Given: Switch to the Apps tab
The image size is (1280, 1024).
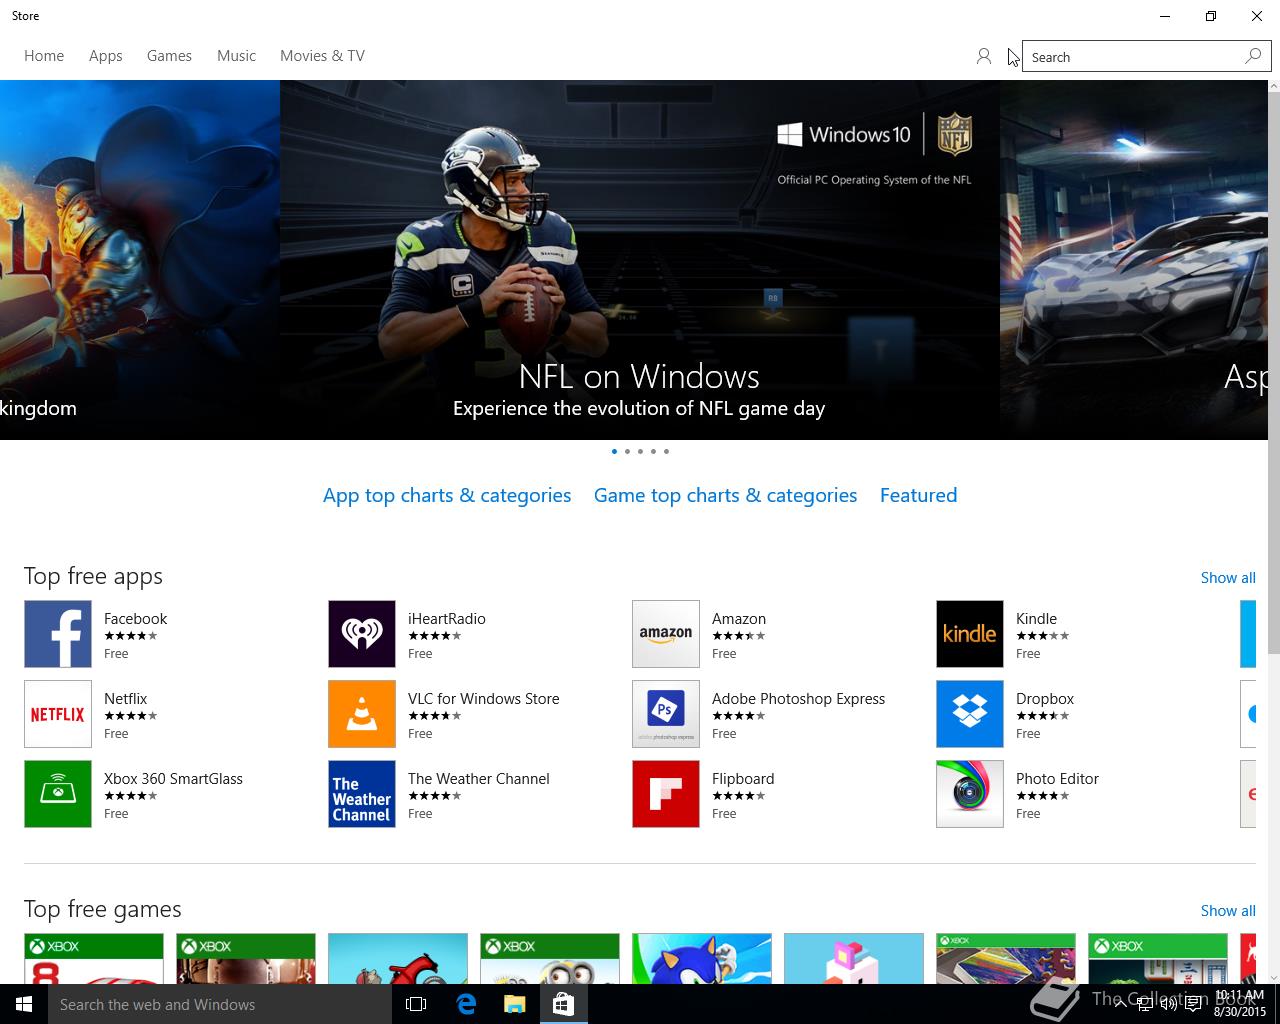Looking at the screenshot, I should click(x=105, y=56).
